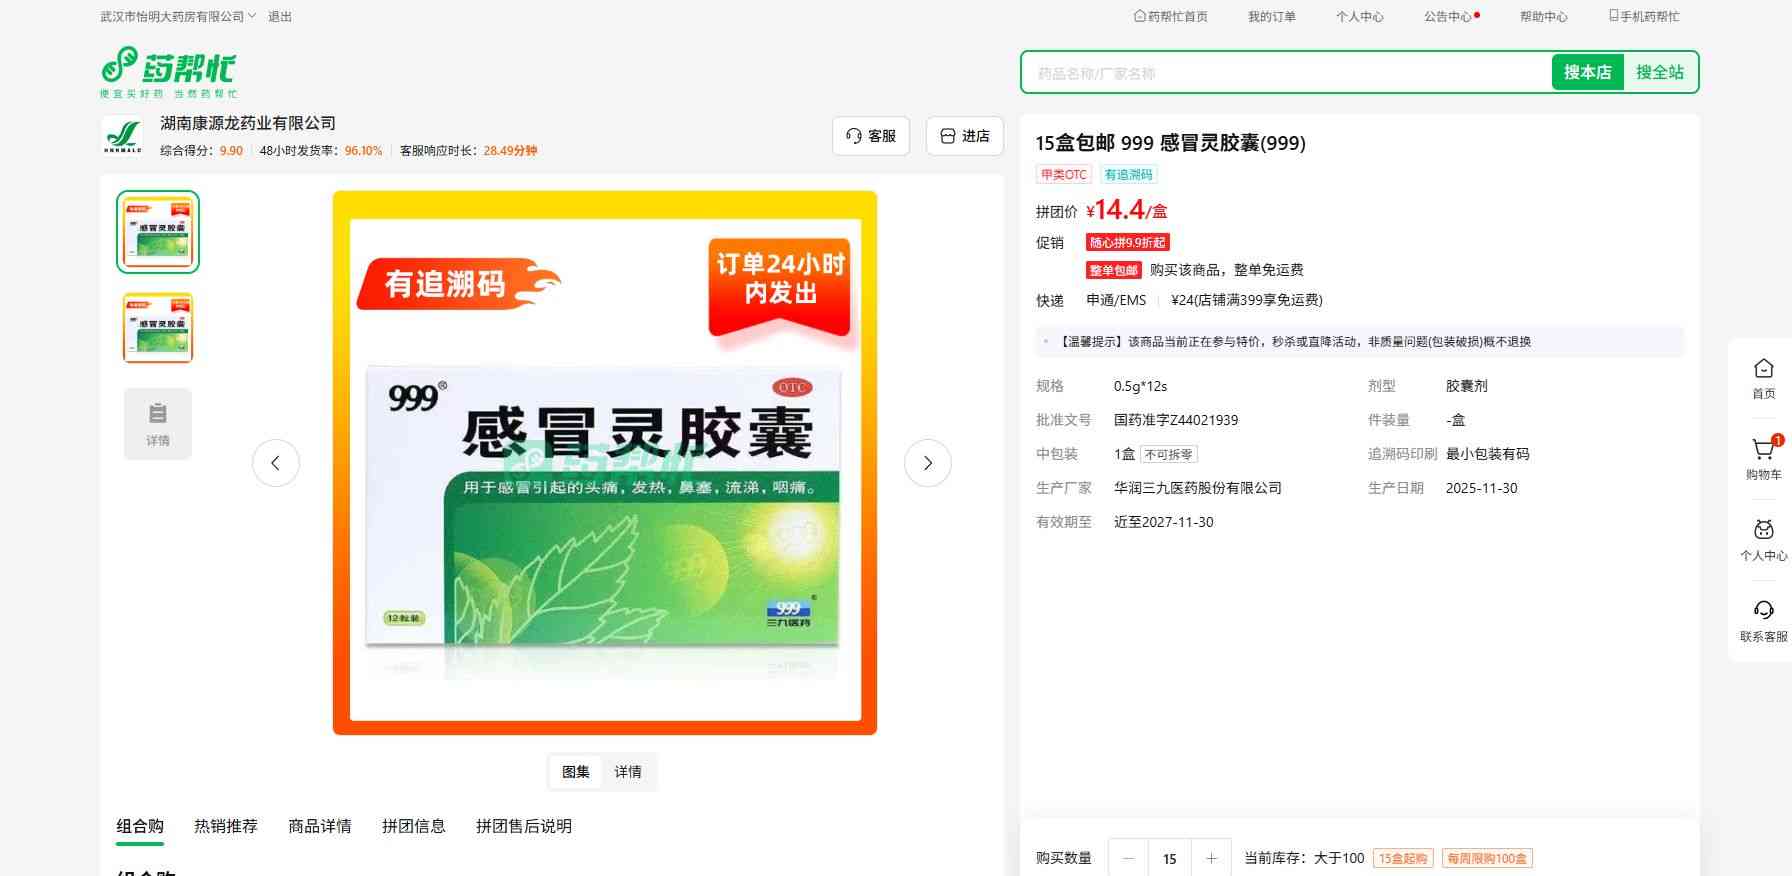The height and width of the screenshot is (876, 1792).
Task: Decrease the purchase quantity with the minus button
Action: [x=1128, y=858]
